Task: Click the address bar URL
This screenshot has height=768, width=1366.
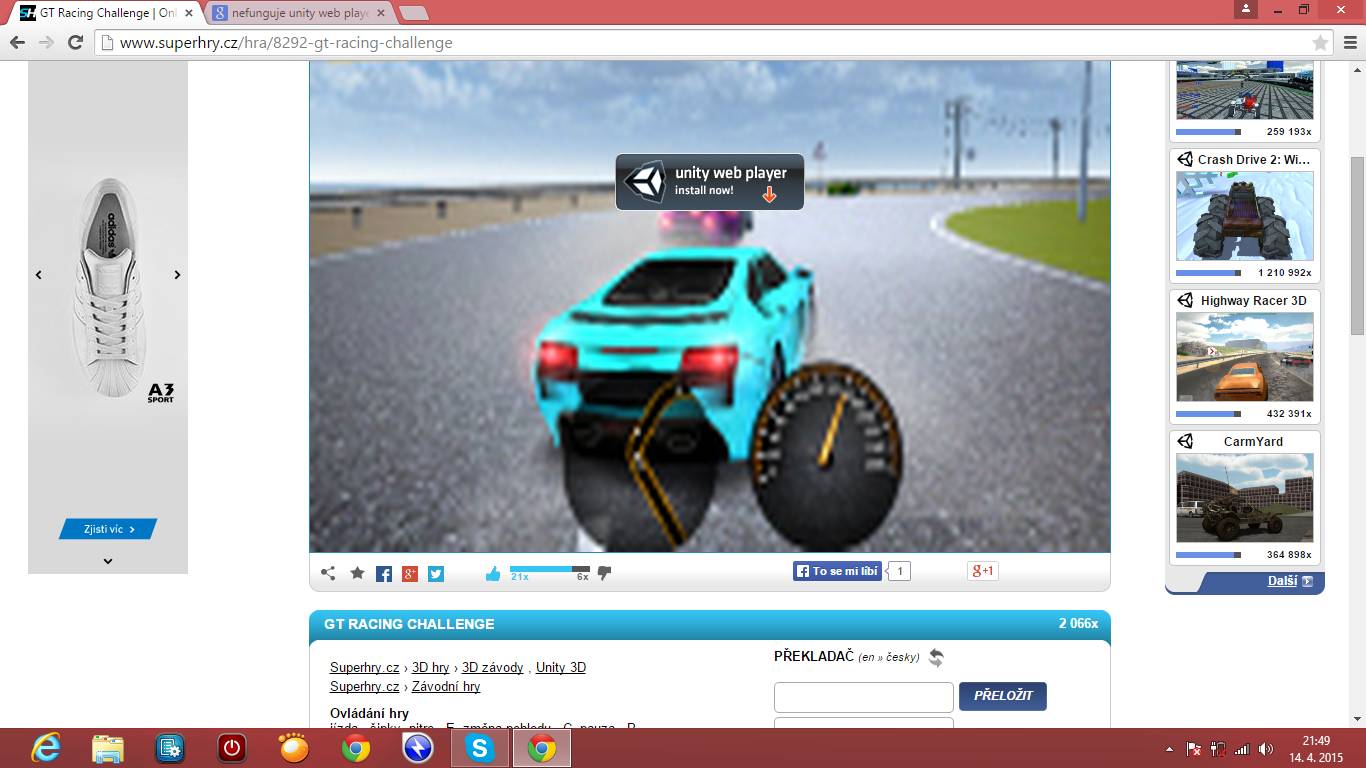Action: (286, 43)
